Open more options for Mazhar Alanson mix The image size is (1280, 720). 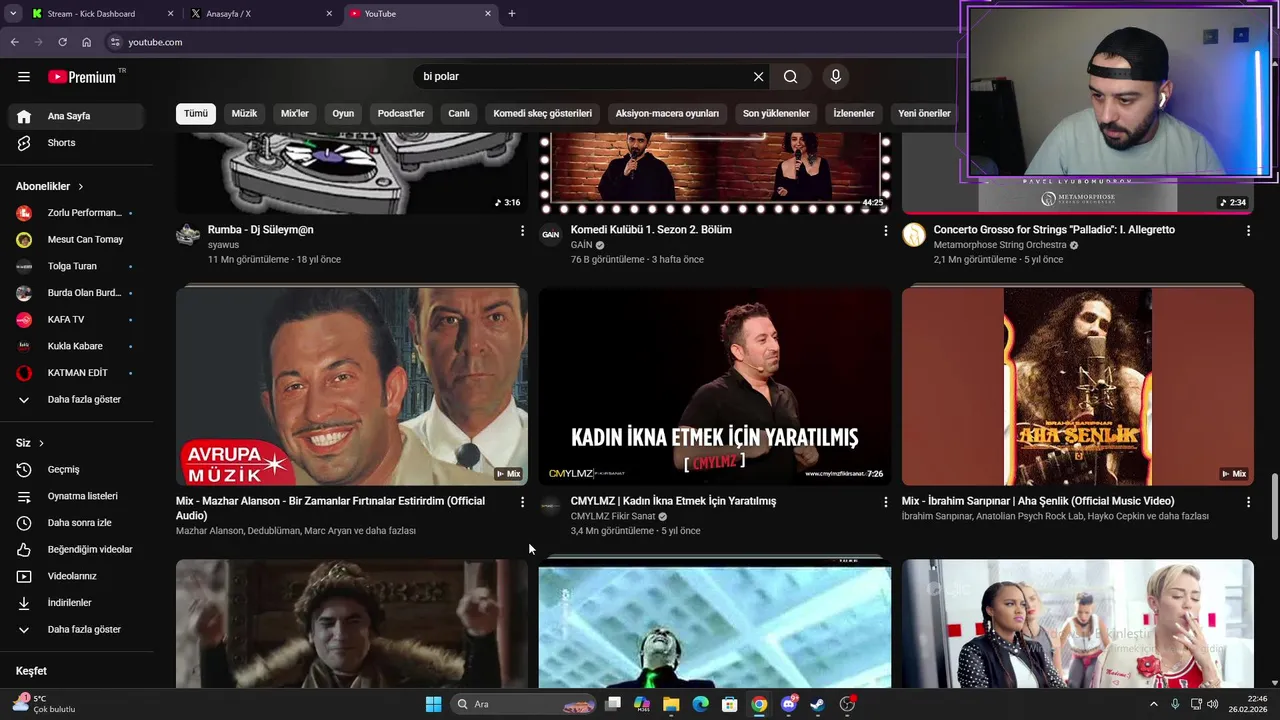click(522, 502)
